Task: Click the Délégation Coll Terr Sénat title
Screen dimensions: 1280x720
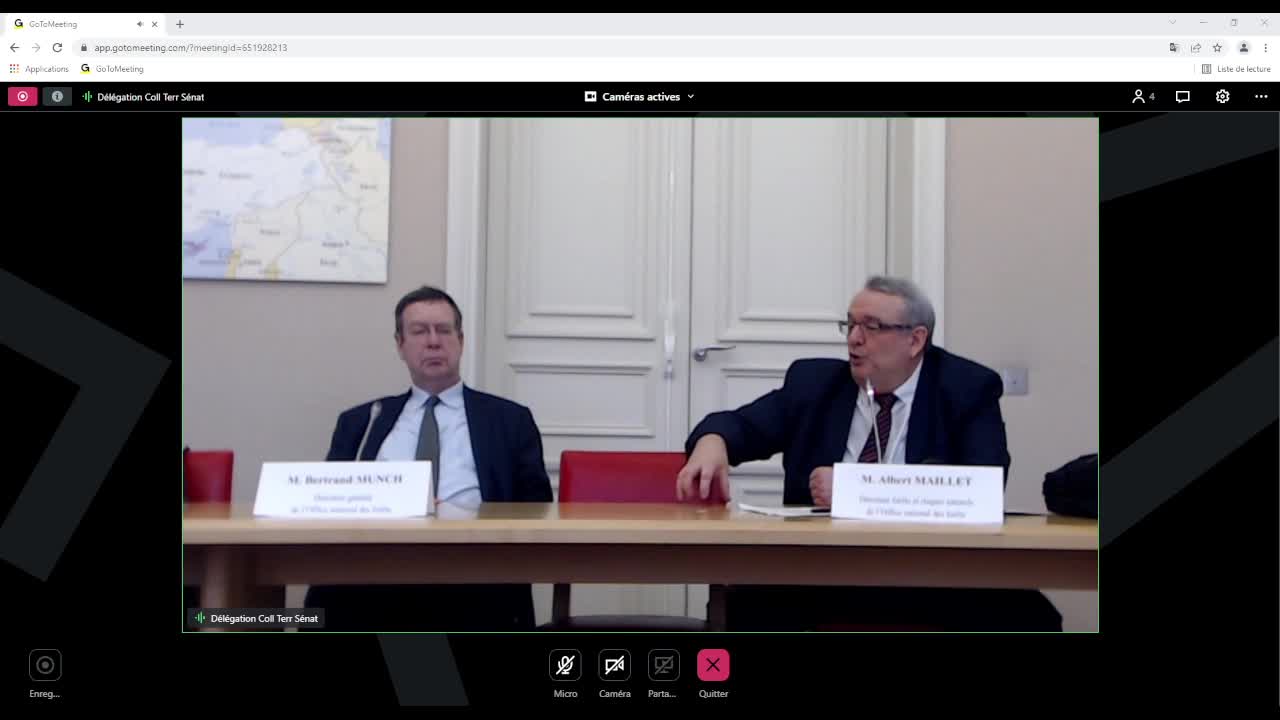Action: point(150,97)
